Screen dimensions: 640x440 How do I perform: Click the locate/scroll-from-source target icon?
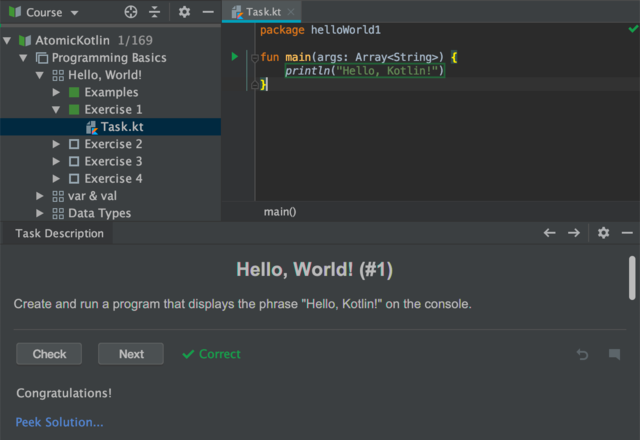coord(131,12)
